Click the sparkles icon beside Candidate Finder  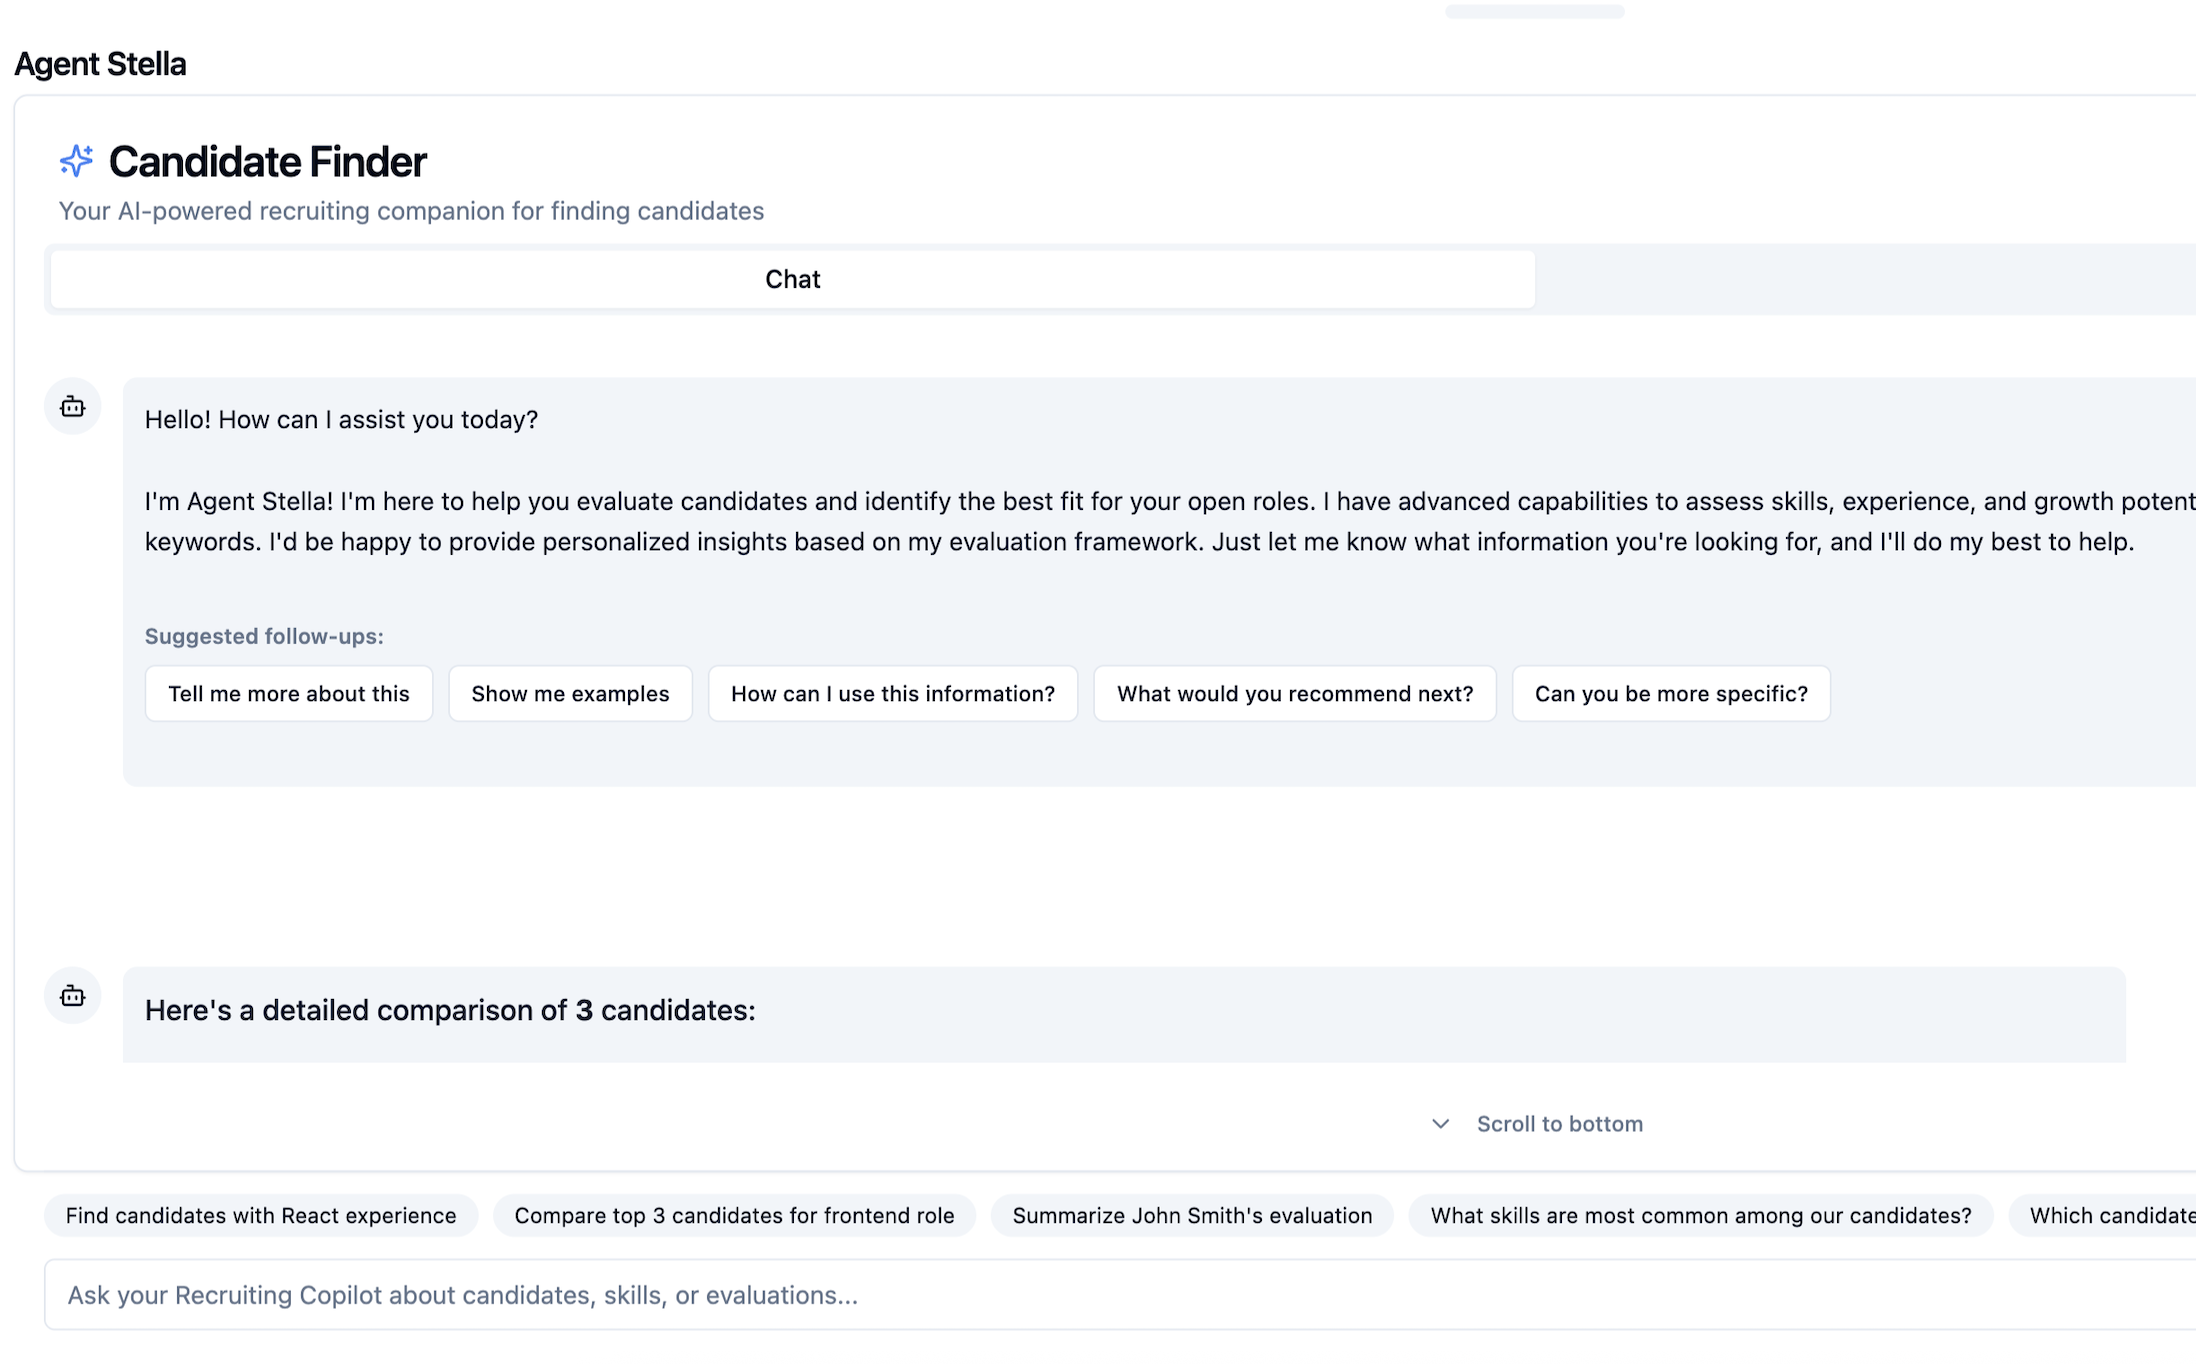point(76,159)
